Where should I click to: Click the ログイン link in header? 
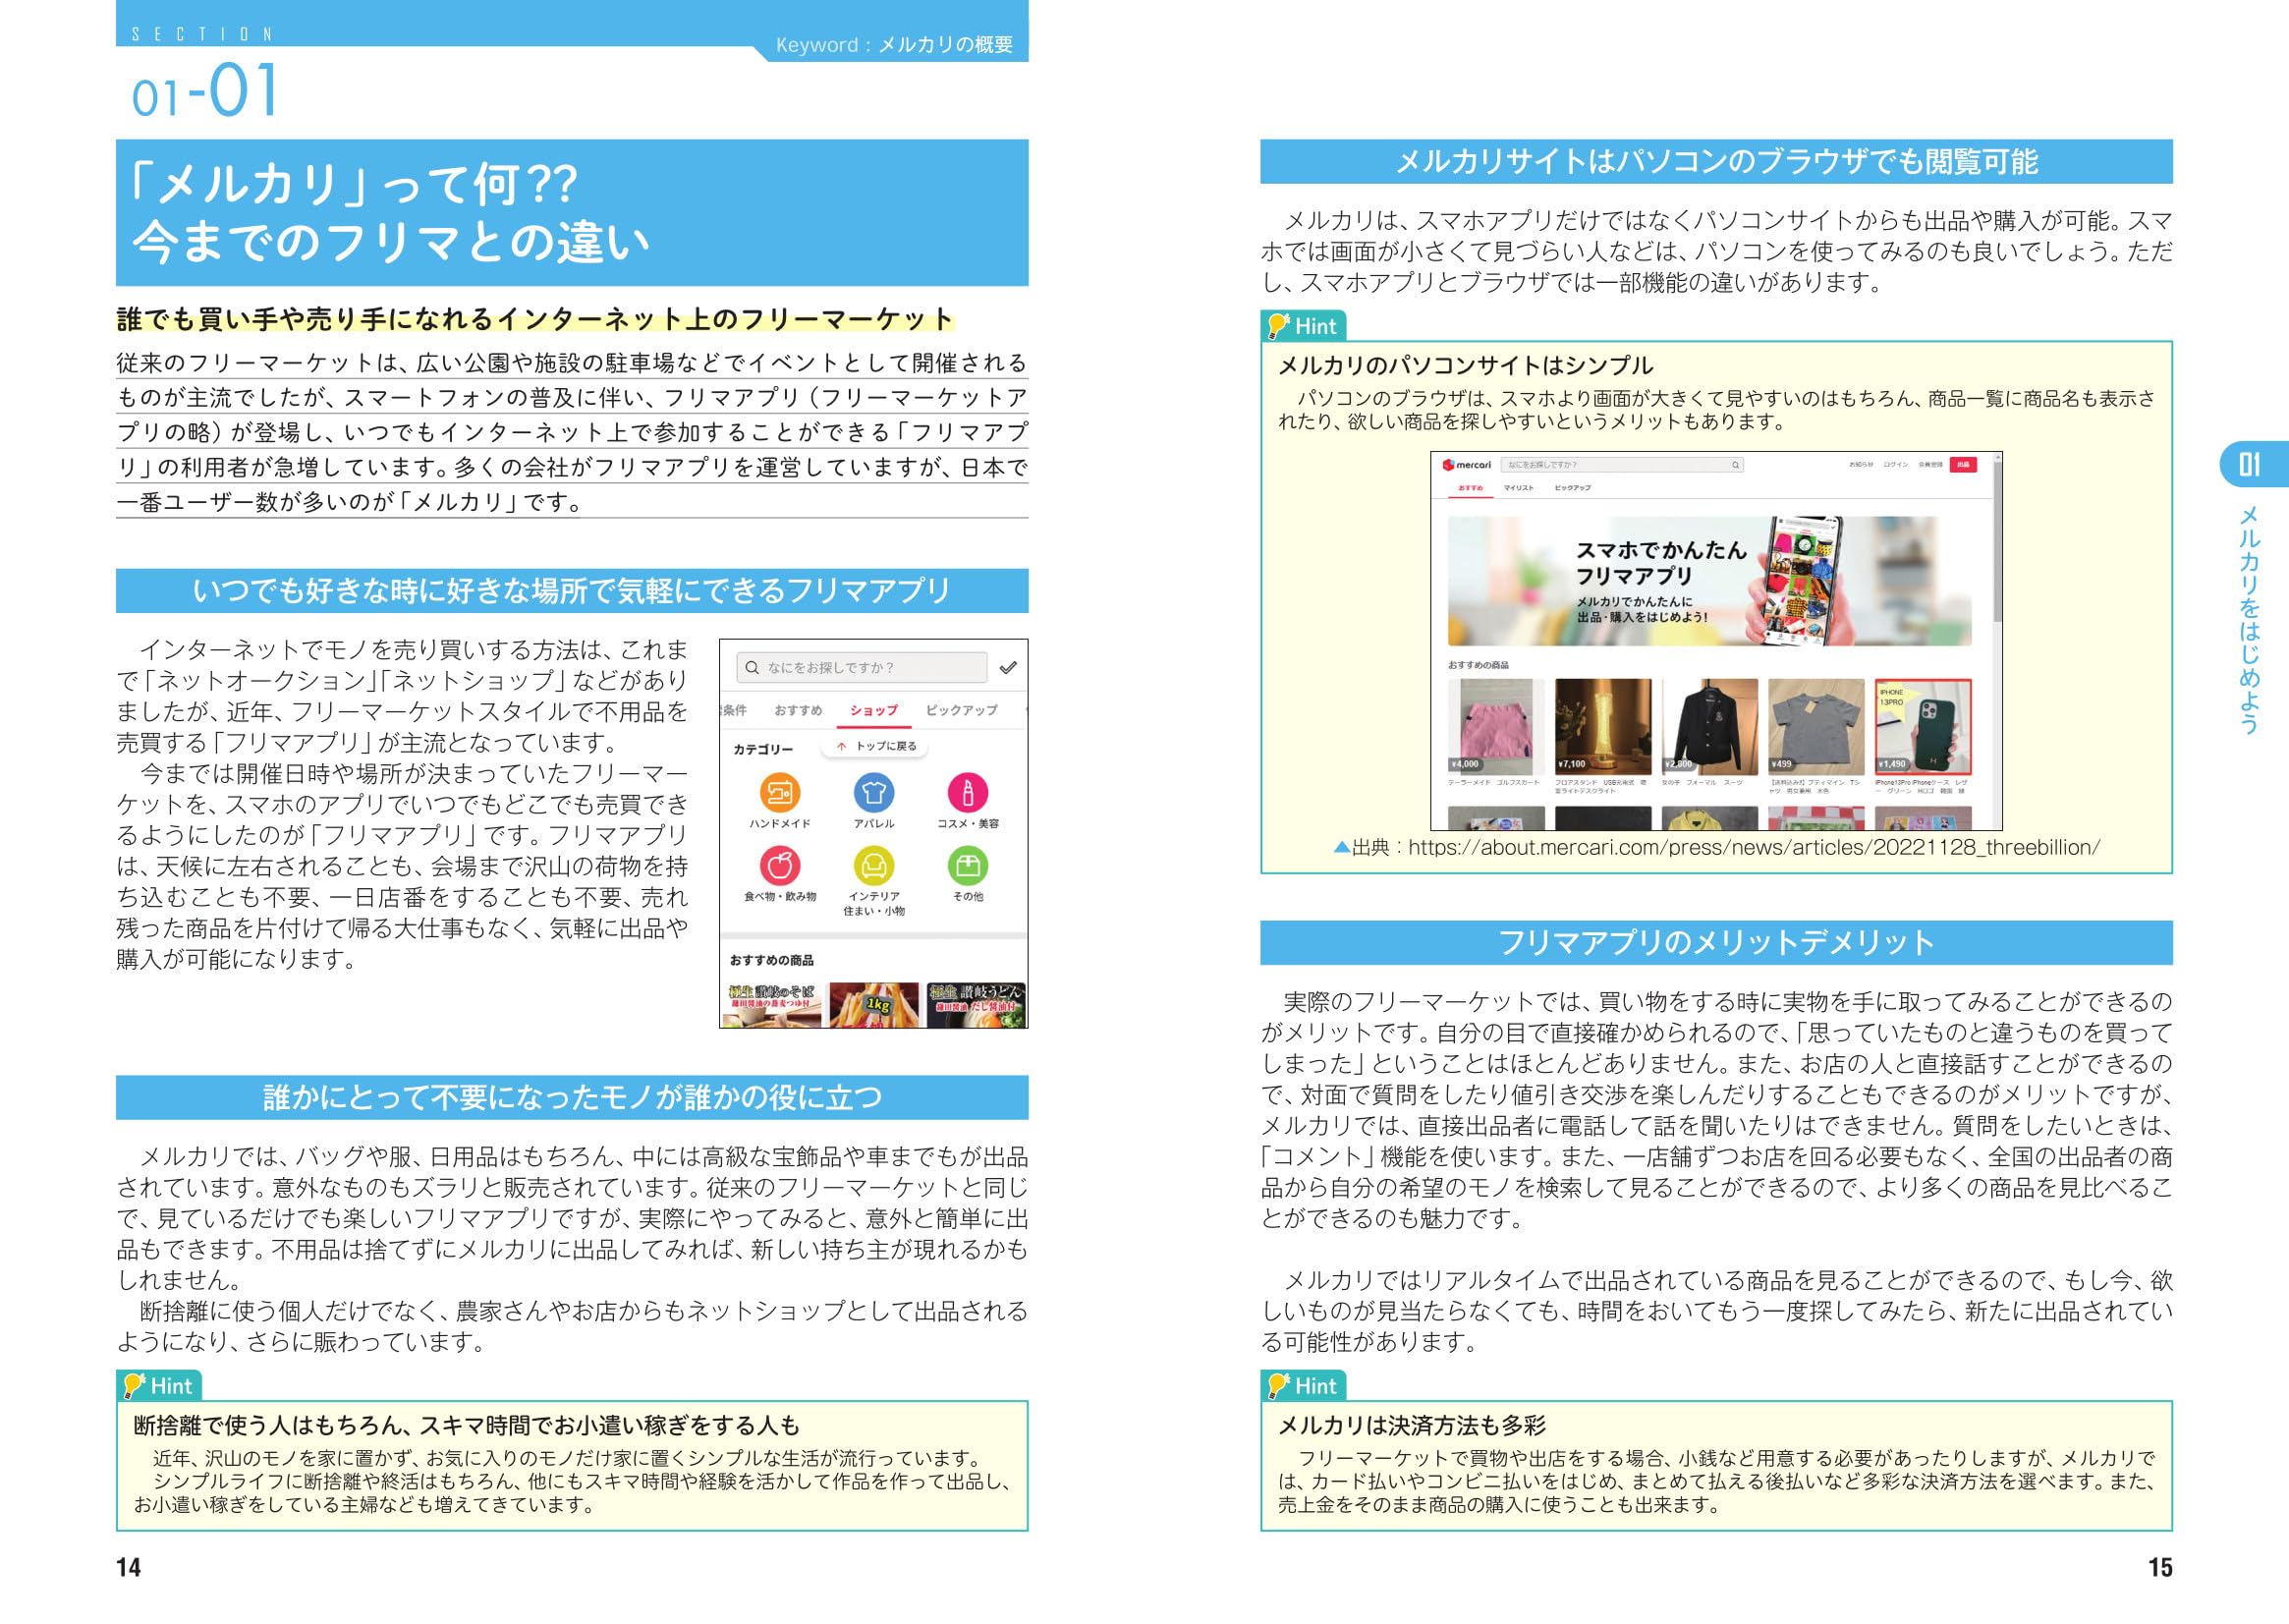1895,465
